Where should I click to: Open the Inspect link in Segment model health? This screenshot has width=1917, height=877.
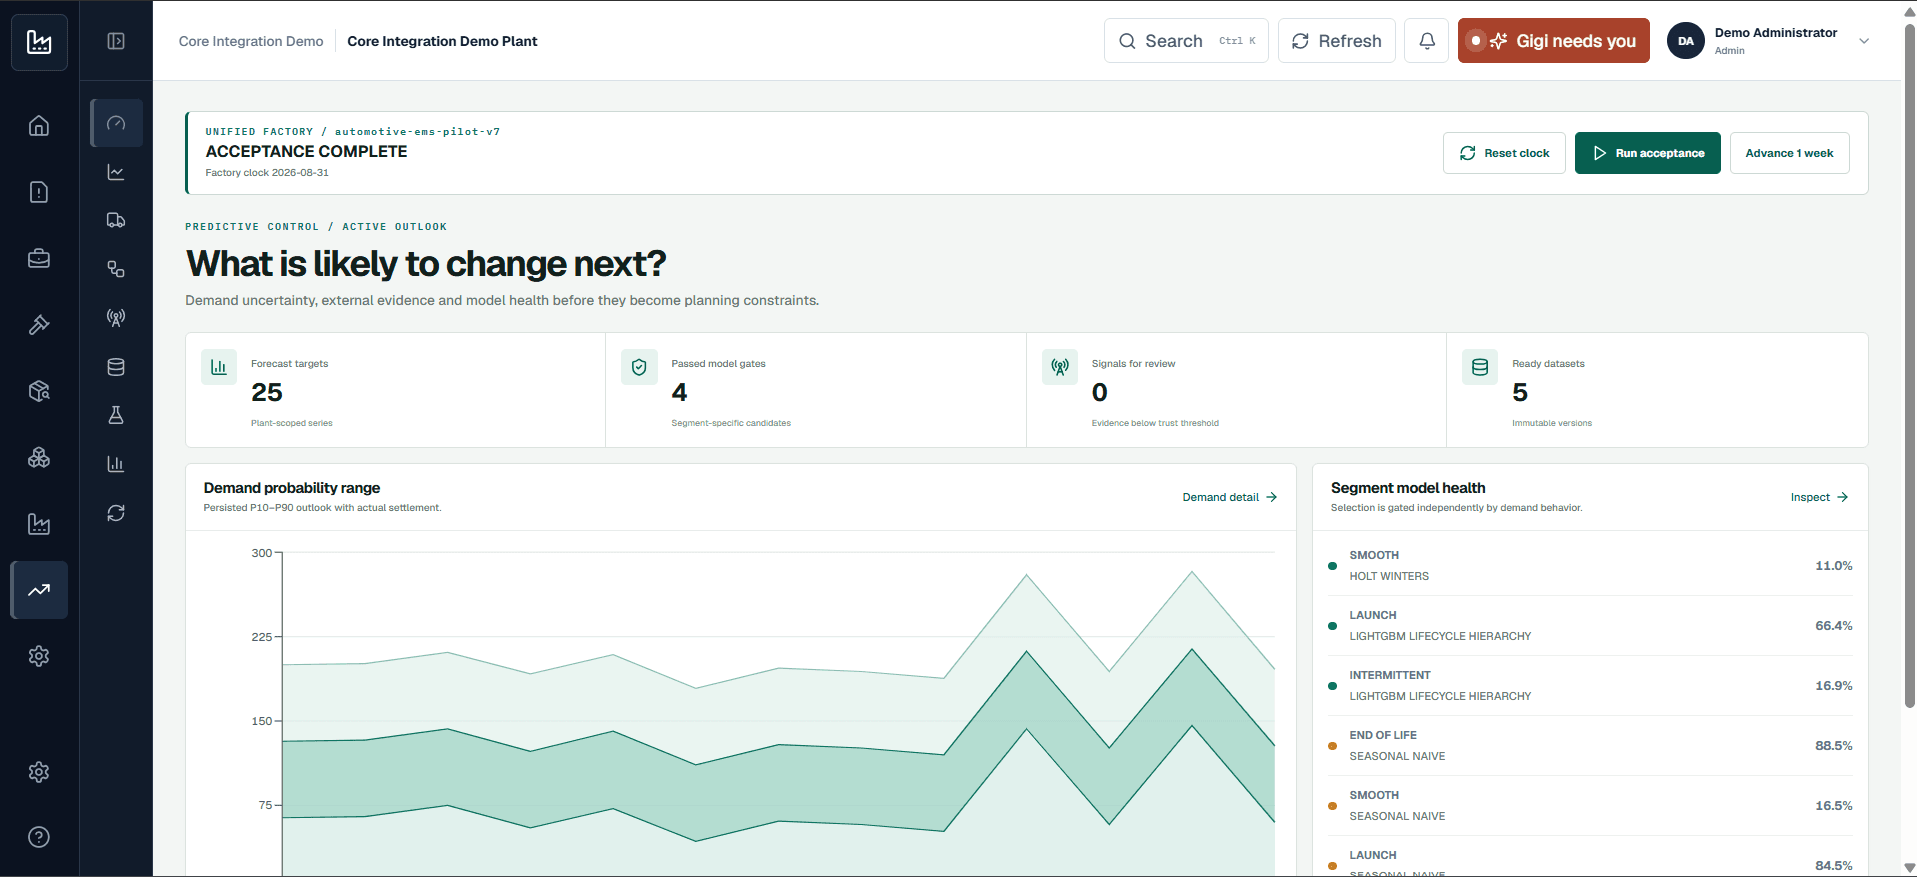(1819, 497)
